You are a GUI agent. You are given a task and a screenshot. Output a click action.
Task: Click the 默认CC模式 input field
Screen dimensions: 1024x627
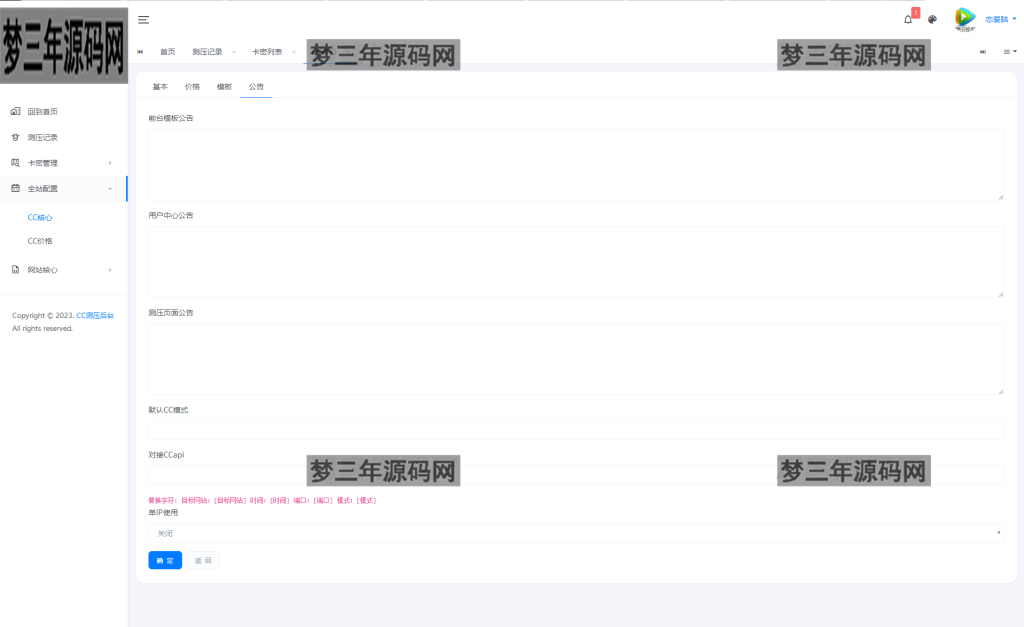[x=575, y=430]
